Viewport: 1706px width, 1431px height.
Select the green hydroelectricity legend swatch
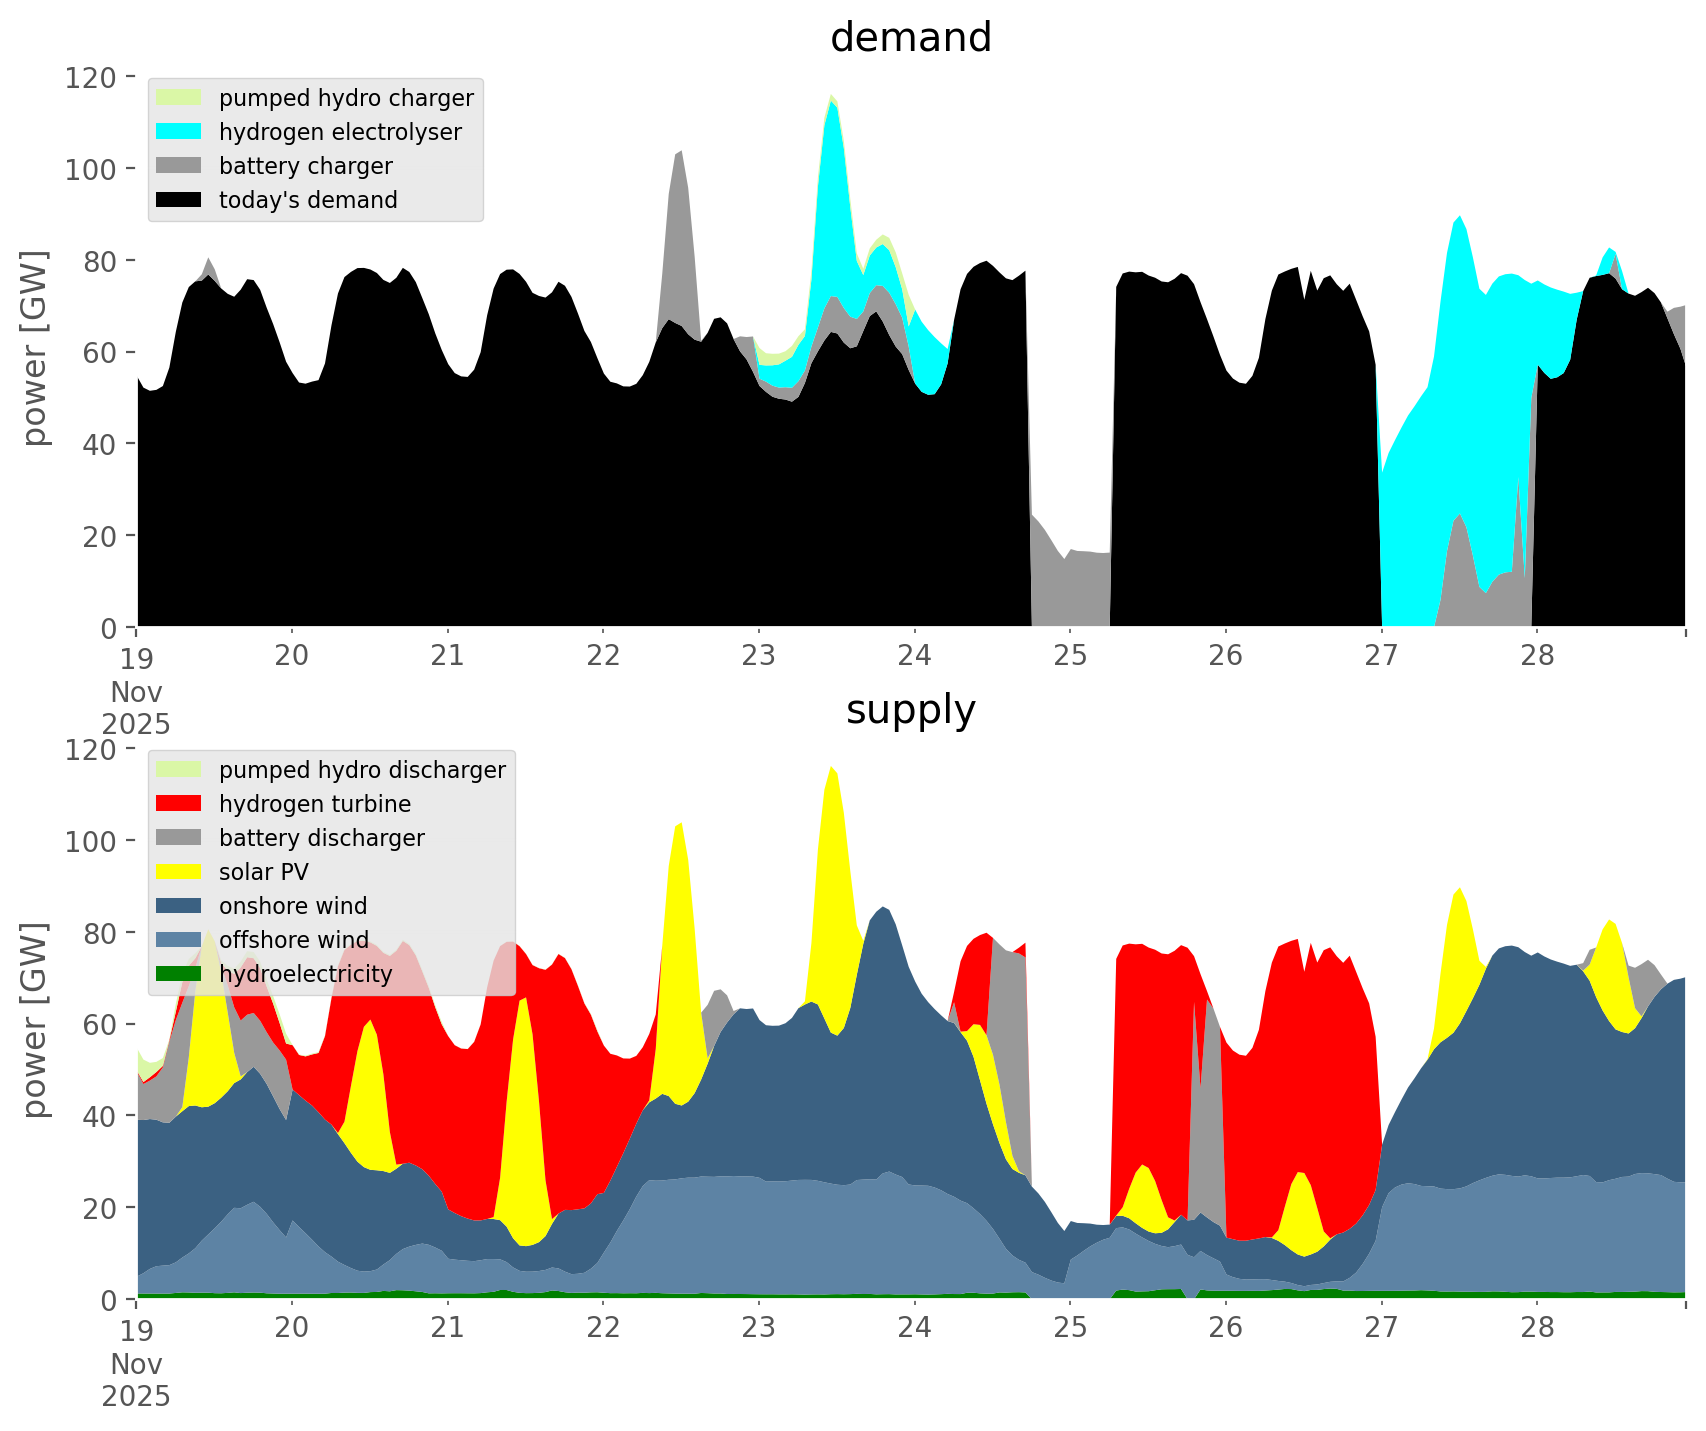[179, 974]
